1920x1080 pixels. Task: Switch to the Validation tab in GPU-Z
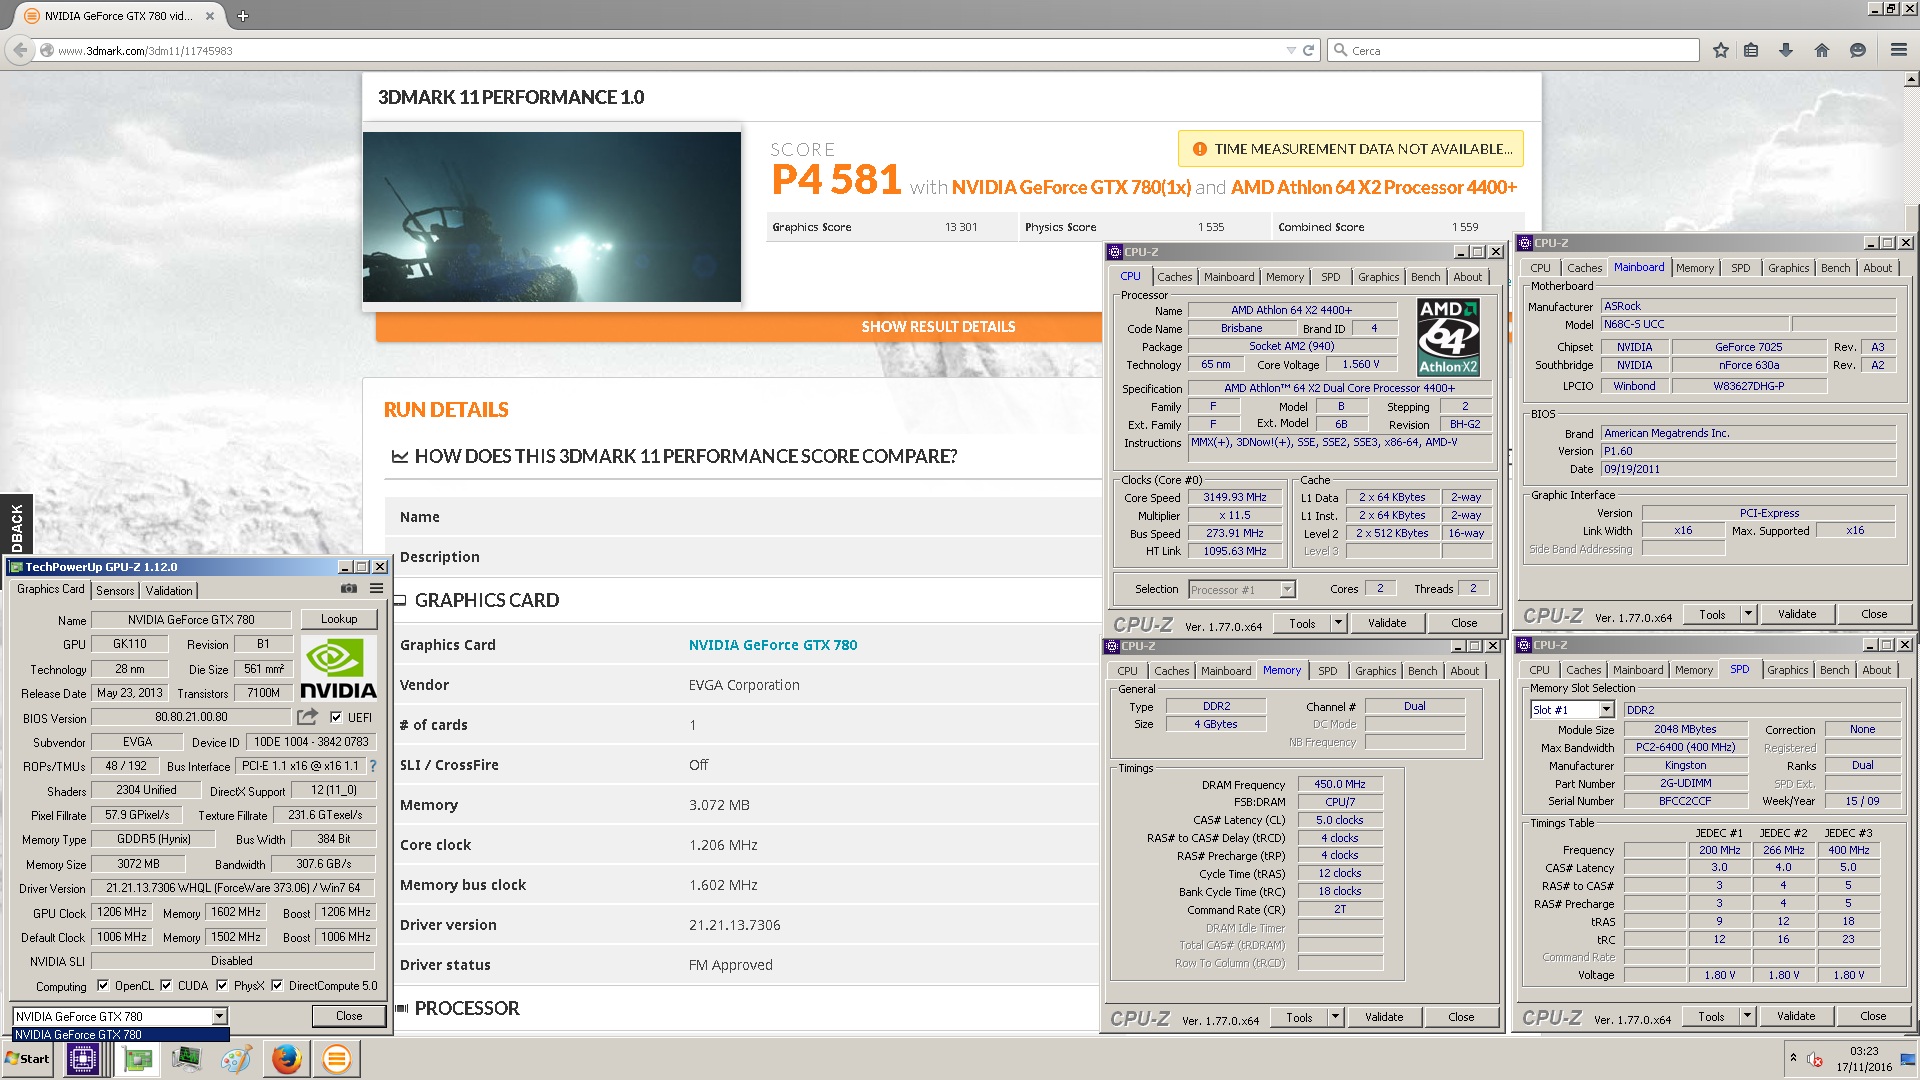pos(169,591)
